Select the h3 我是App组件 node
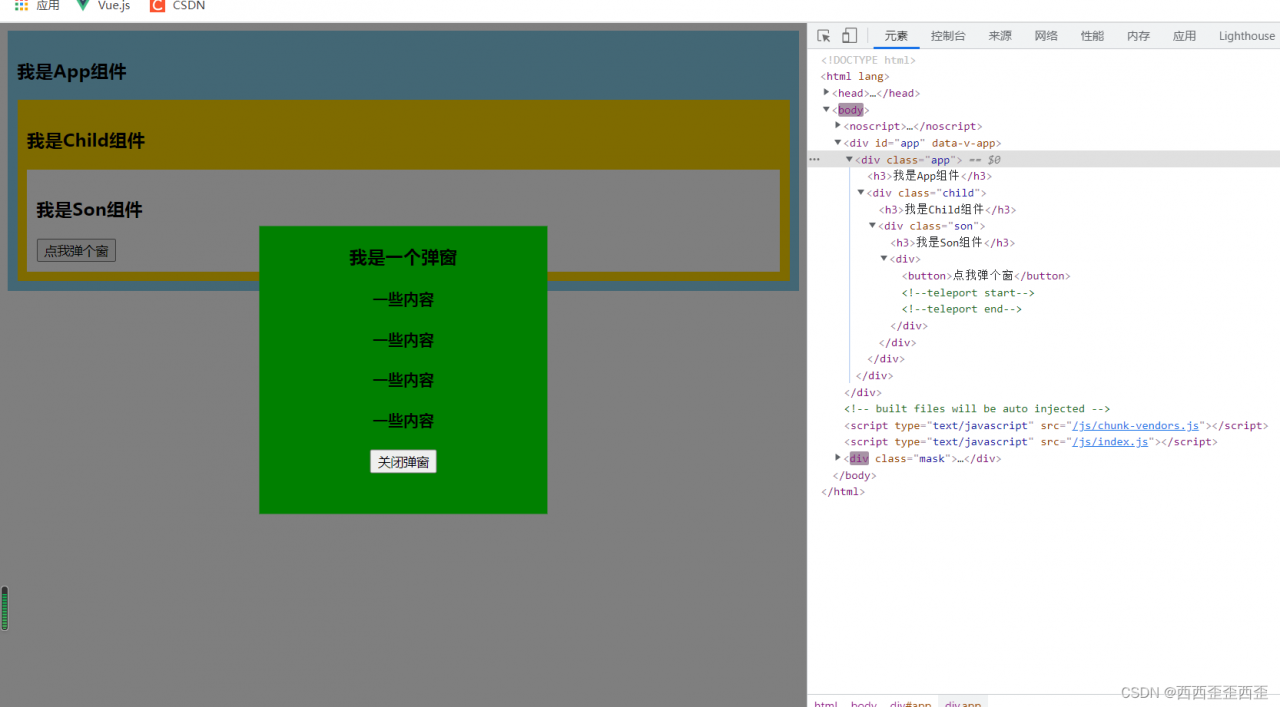This screenshot has height=707, width=1280. click(929, 176)
